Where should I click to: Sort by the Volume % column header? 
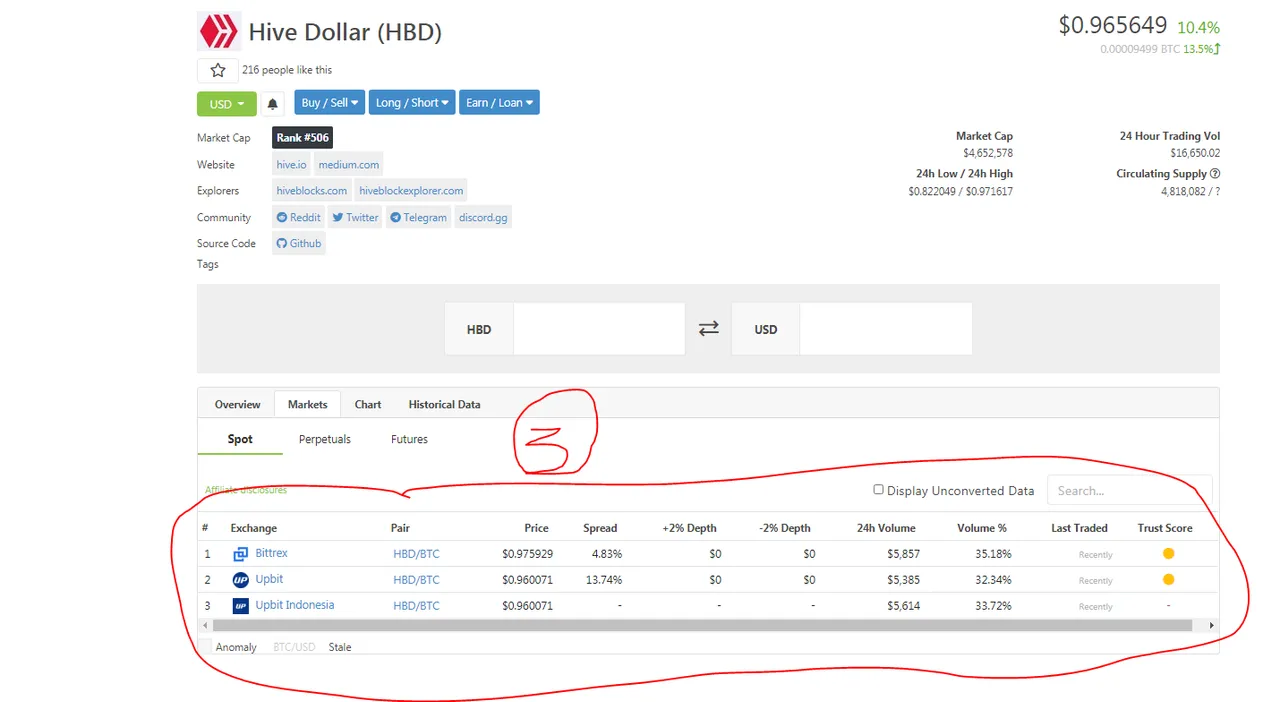click(982, 528)
